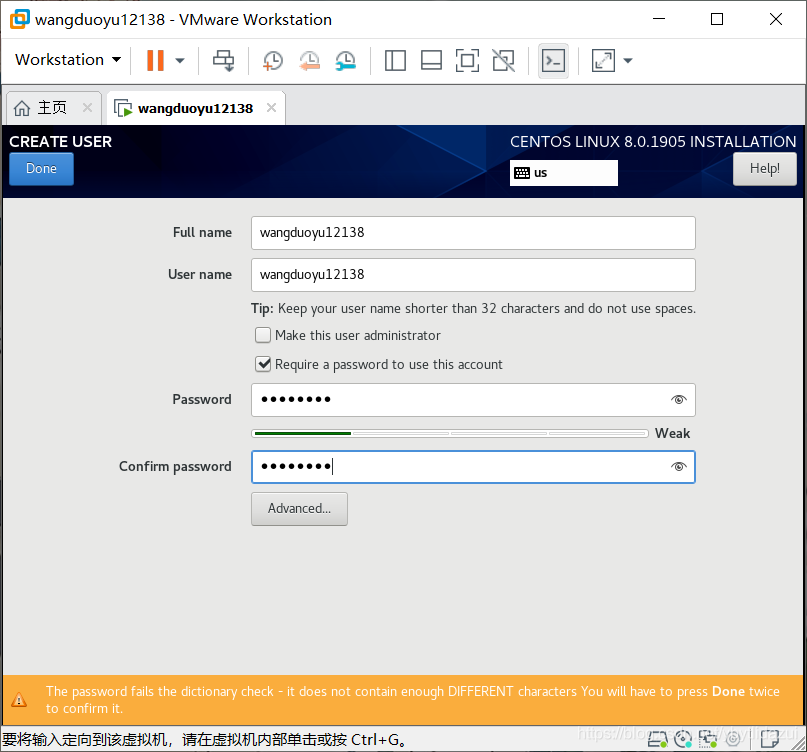Click the VMware Workstation logo in the title bar

pos(20,20)
